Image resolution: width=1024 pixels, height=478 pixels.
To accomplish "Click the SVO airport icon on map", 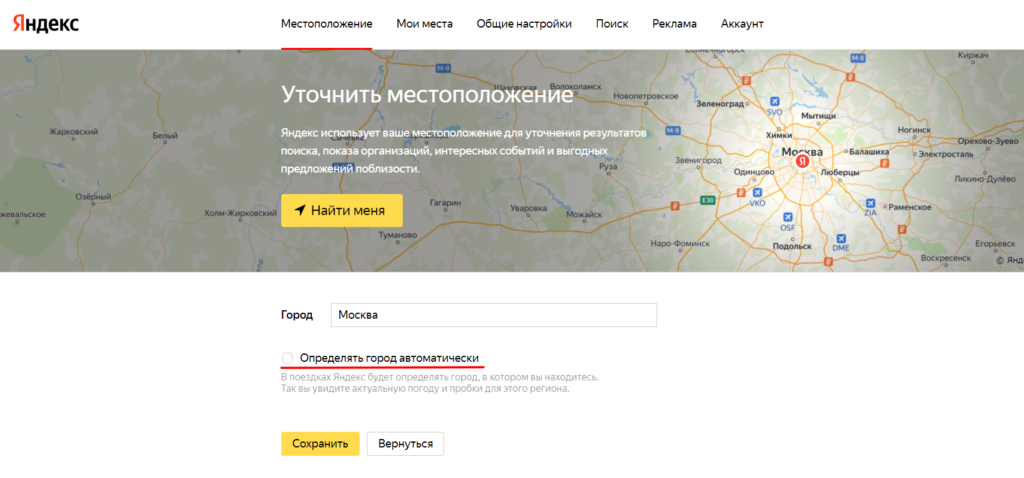I will [x=775, y=101].
